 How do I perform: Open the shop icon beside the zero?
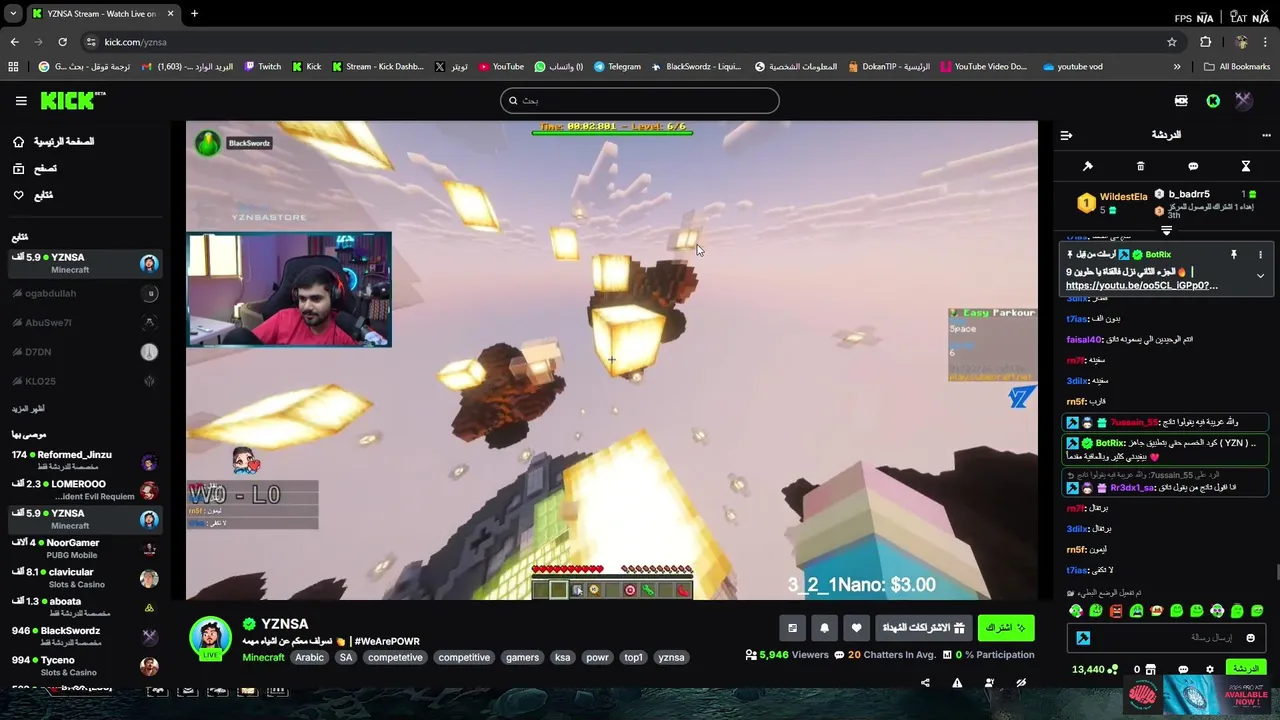point(1151,669)
